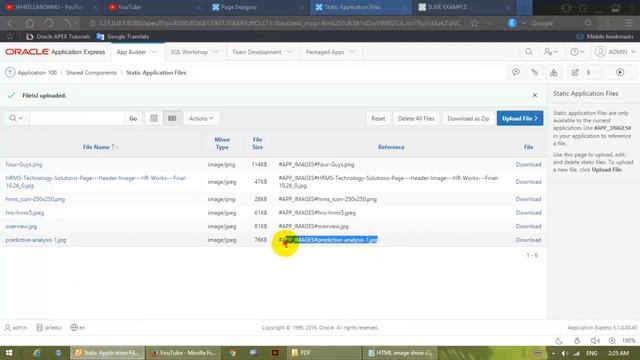
Task: Sort by the File Size column header
Action: click(x=258, y=143)
